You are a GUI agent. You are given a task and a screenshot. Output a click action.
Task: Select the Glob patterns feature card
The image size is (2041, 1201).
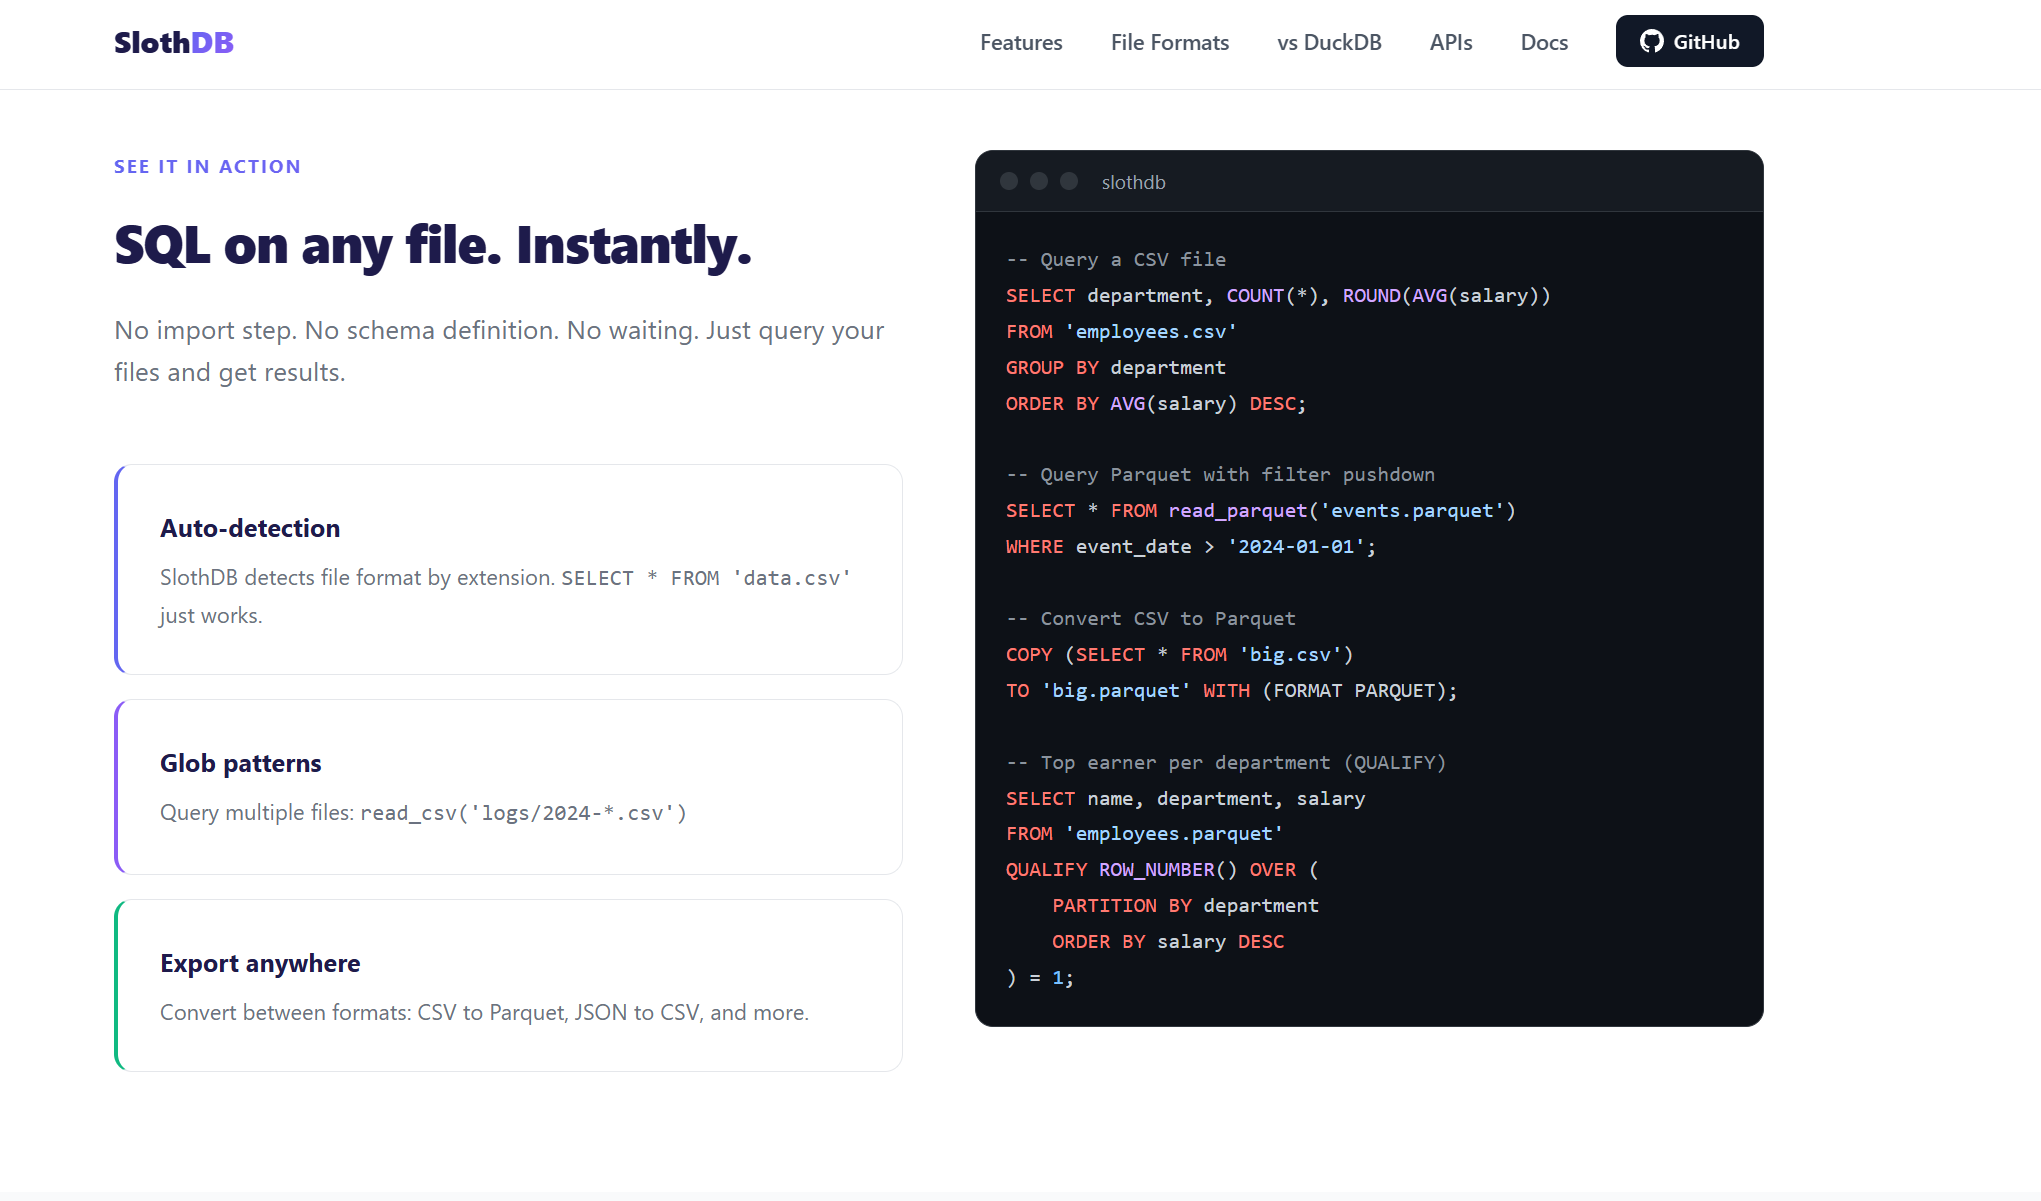[x=509, y=787]
